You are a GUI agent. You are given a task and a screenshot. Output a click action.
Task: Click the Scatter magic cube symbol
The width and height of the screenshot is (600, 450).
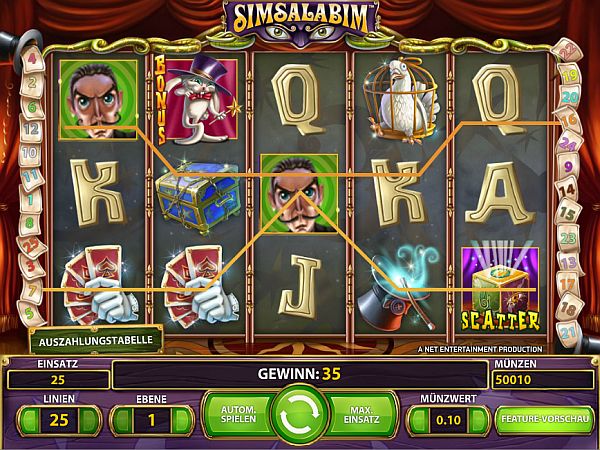[x=500, y=289]
